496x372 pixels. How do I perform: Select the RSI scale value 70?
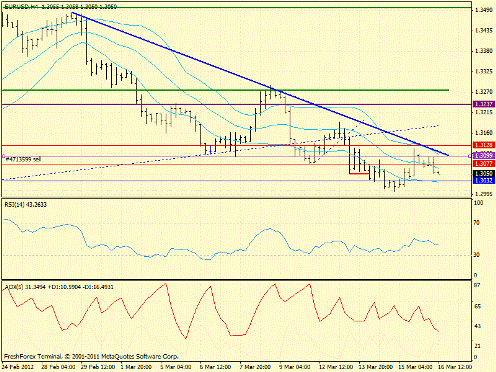[x=477, y=223]
